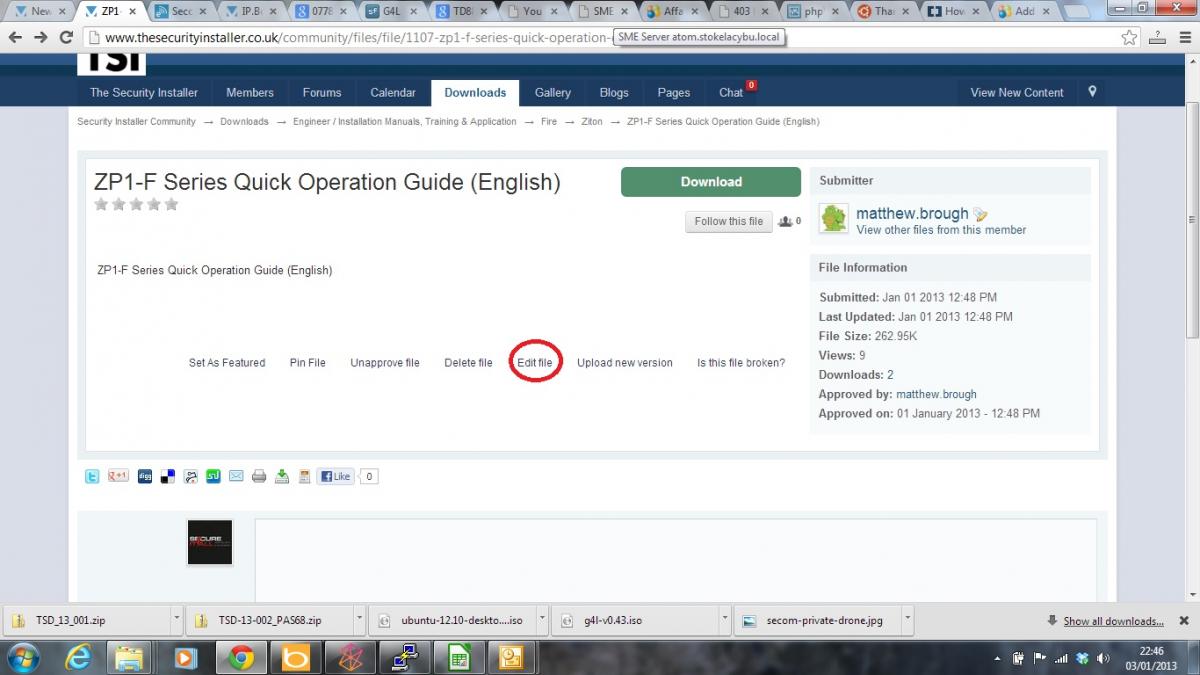Open the Gallery tab
The width and height of the screenshot is (1200, 675).
point(552,92)
